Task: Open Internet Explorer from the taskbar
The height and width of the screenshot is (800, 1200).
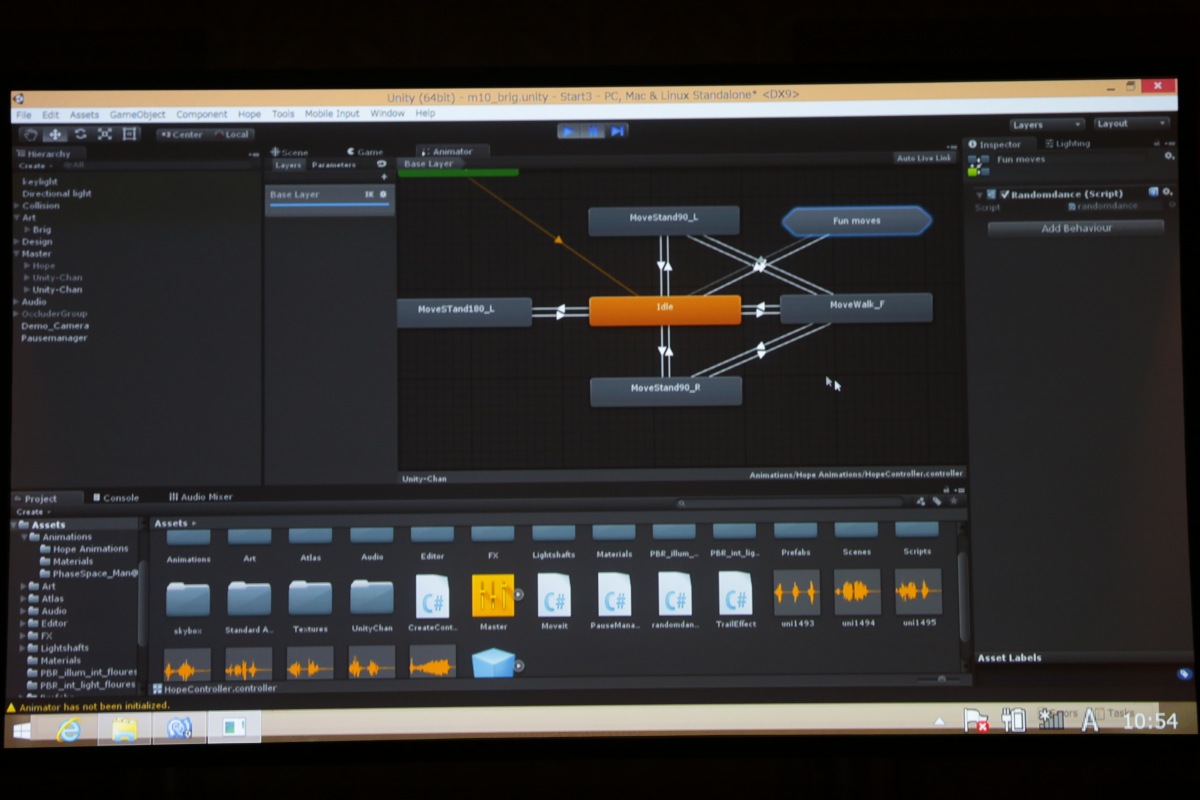Action: click(x=69, y=729)
